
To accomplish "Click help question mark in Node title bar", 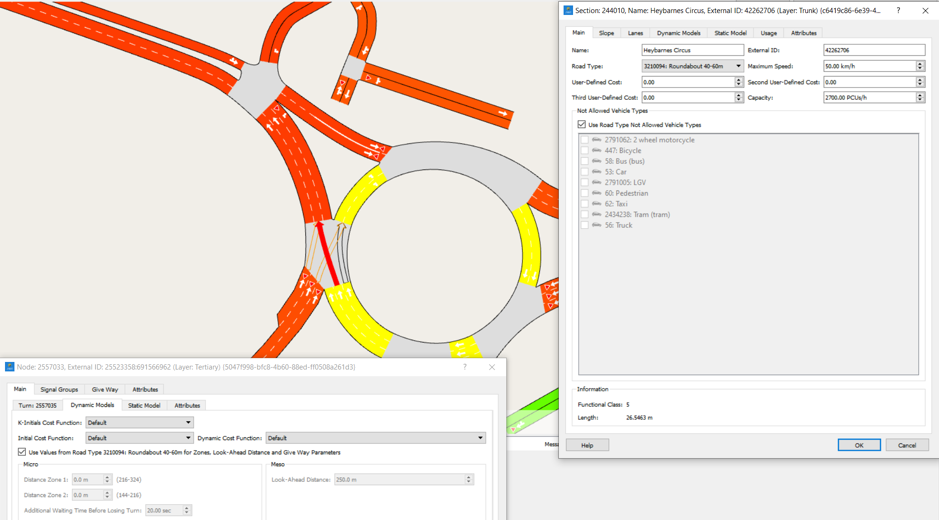I will pos(465,367).
